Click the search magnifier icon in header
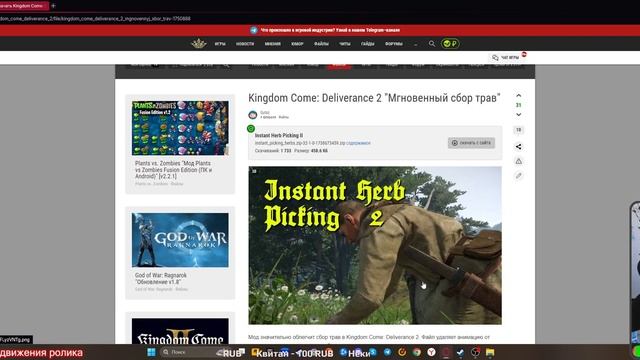The image size is (640, 360). pyautogui.click(x=431, y=43)
